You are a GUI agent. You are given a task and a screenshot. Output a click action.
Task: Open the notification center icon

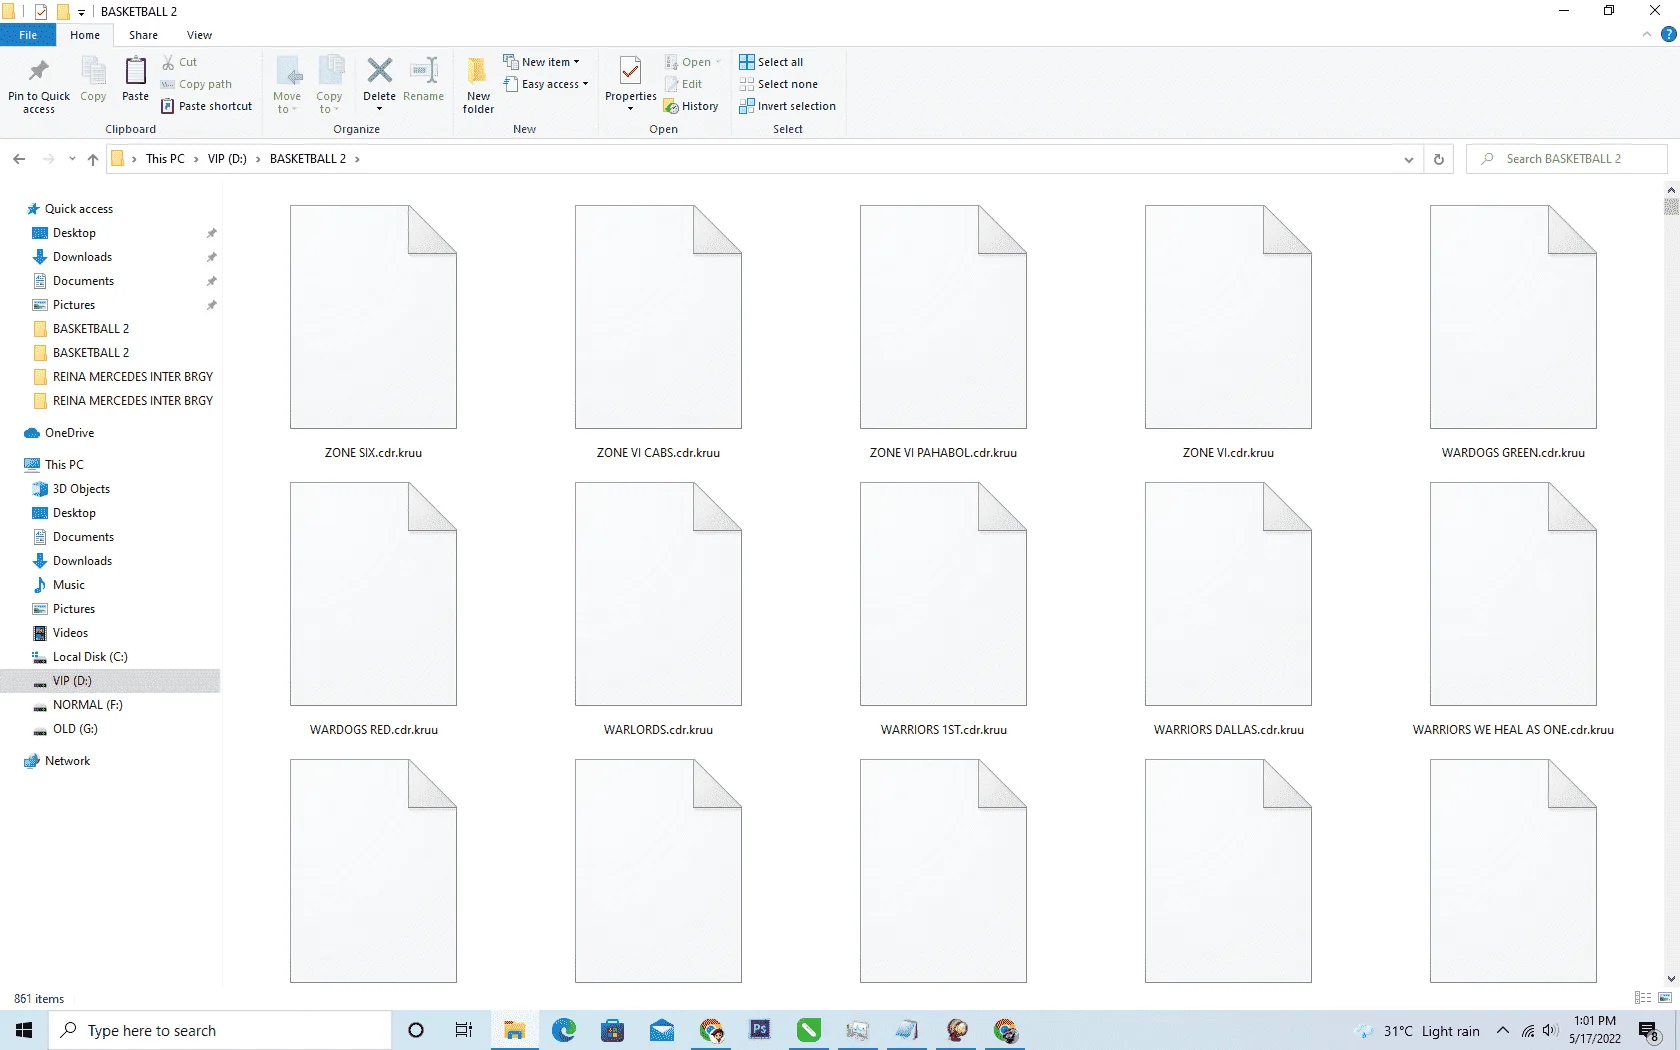[1650, 1030]
